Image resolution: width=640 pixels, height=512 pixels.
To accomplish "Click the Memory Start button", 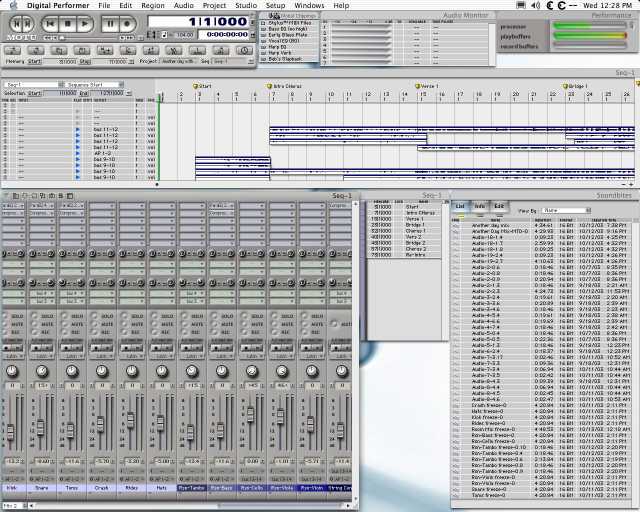I will click(34, 61).
